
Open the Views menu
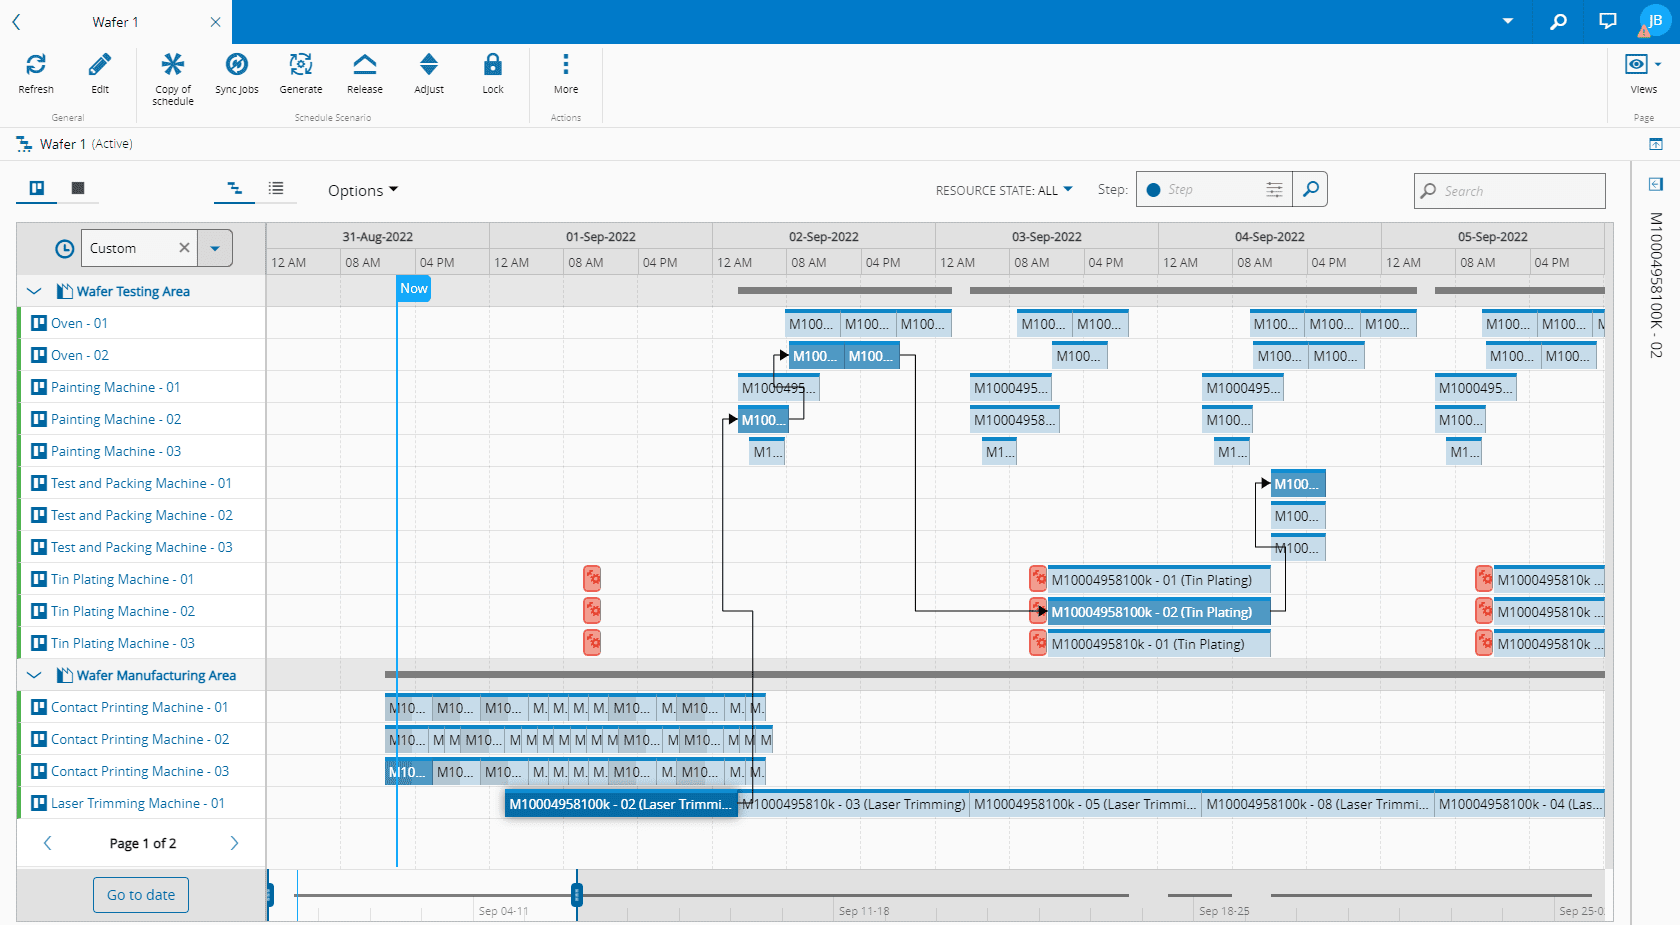tap(1643, 66)
